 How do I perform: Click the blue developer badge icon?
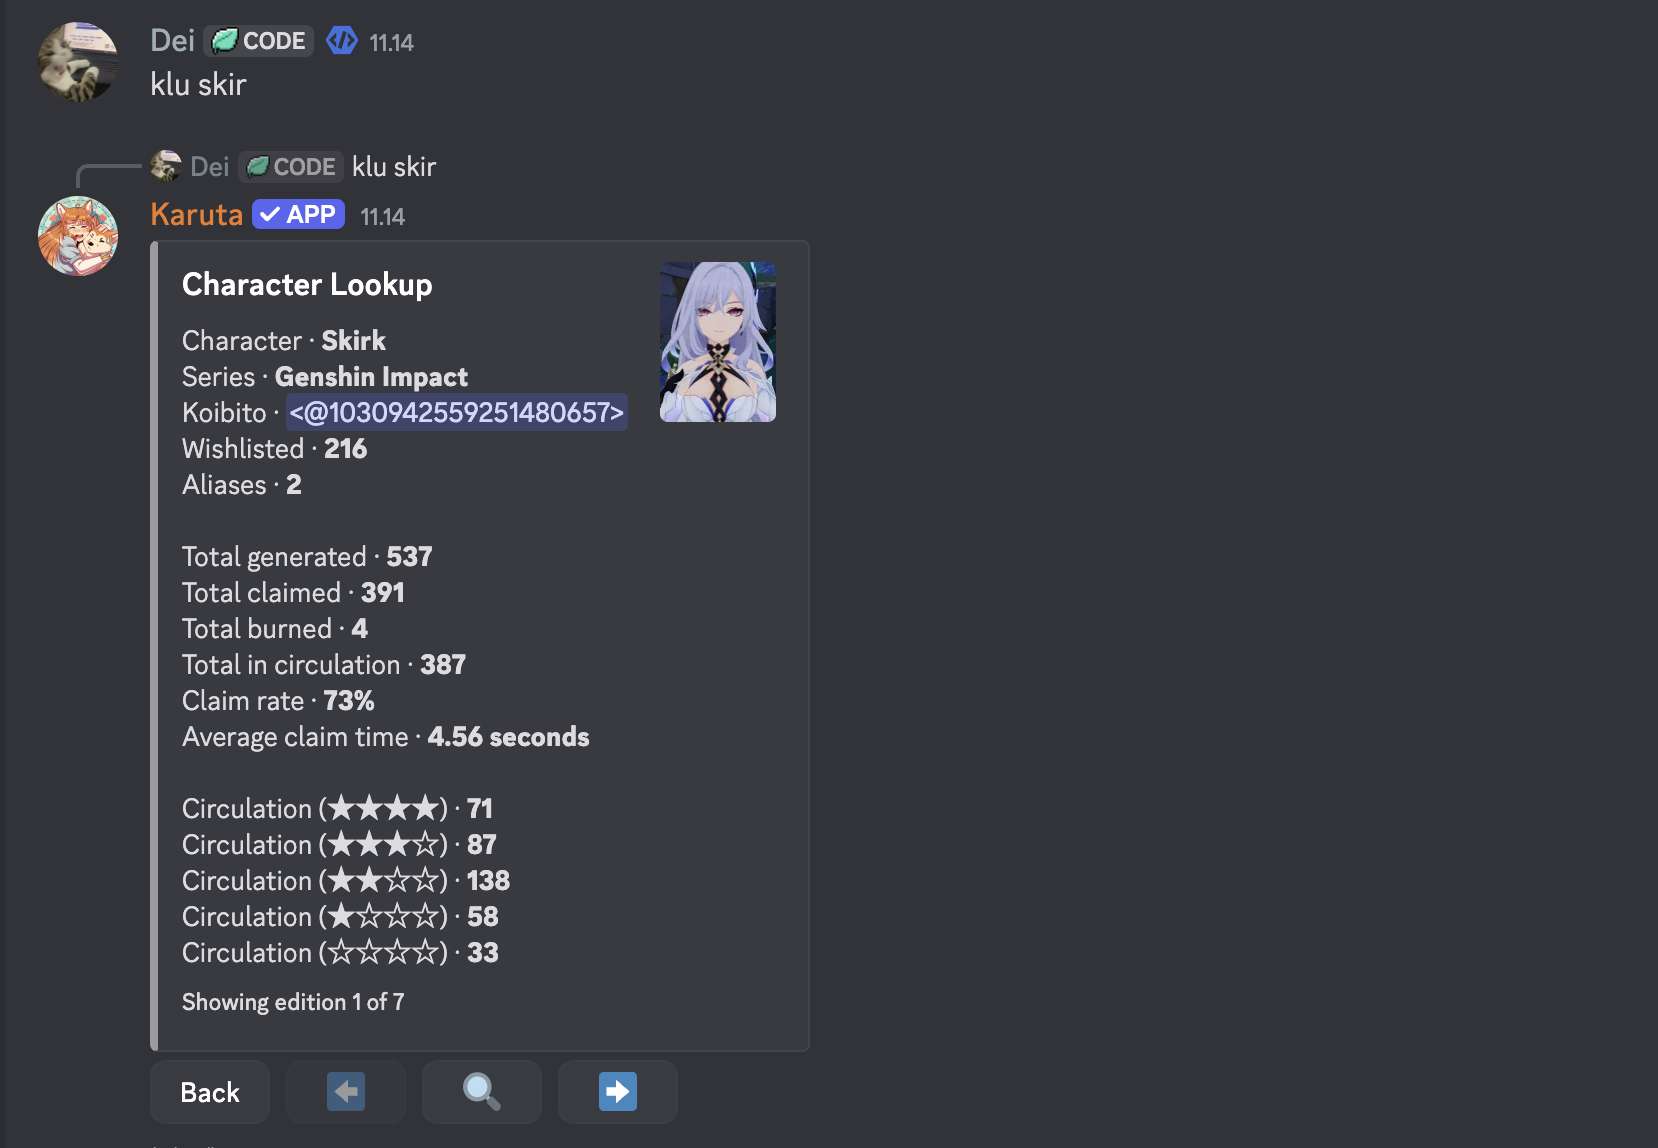(342, 41)
